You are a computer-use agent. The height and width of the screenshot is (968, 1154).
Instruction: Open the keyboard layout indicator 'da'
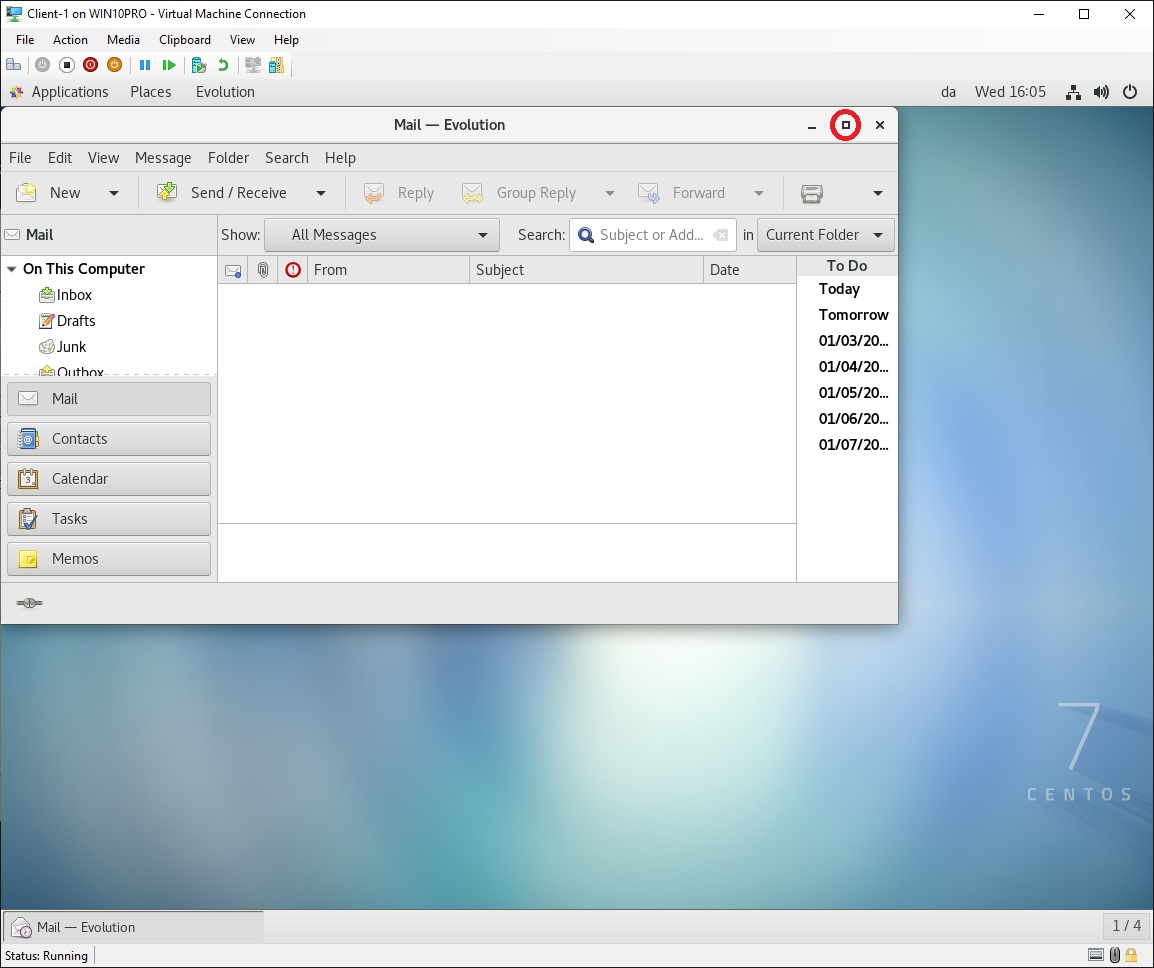tap(948, 92)
